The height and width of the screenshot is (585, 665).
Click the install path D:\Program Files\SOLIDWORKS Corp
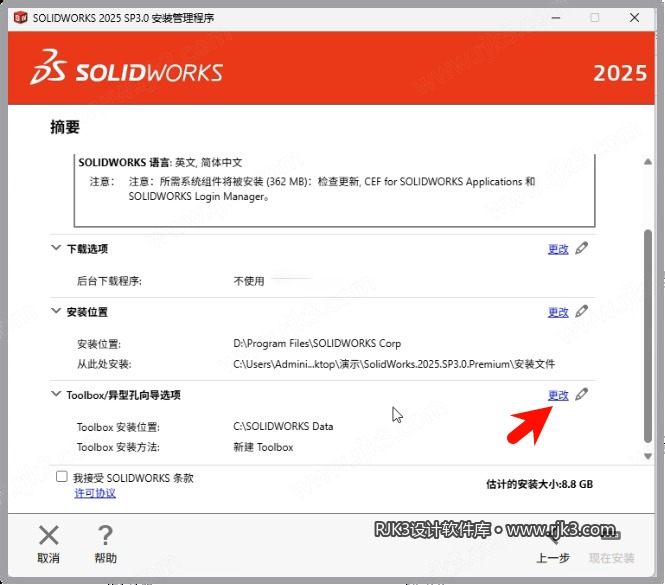pos(317,343)
